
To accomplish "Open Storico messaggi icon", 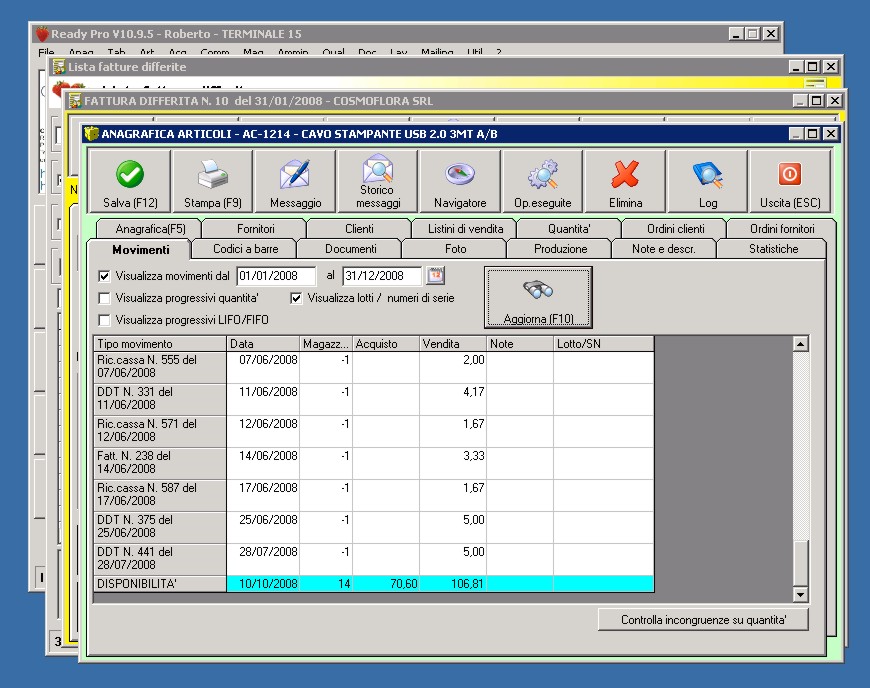I will click(378, 168).
